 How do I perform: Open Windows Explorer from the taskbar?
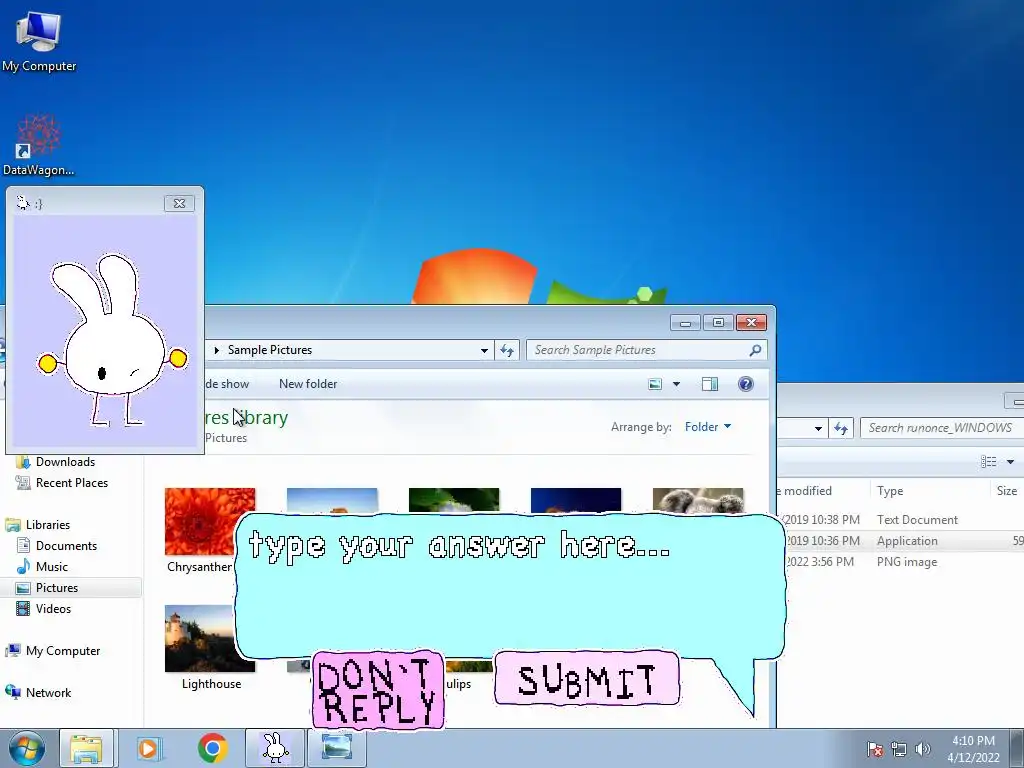(86, 748)
